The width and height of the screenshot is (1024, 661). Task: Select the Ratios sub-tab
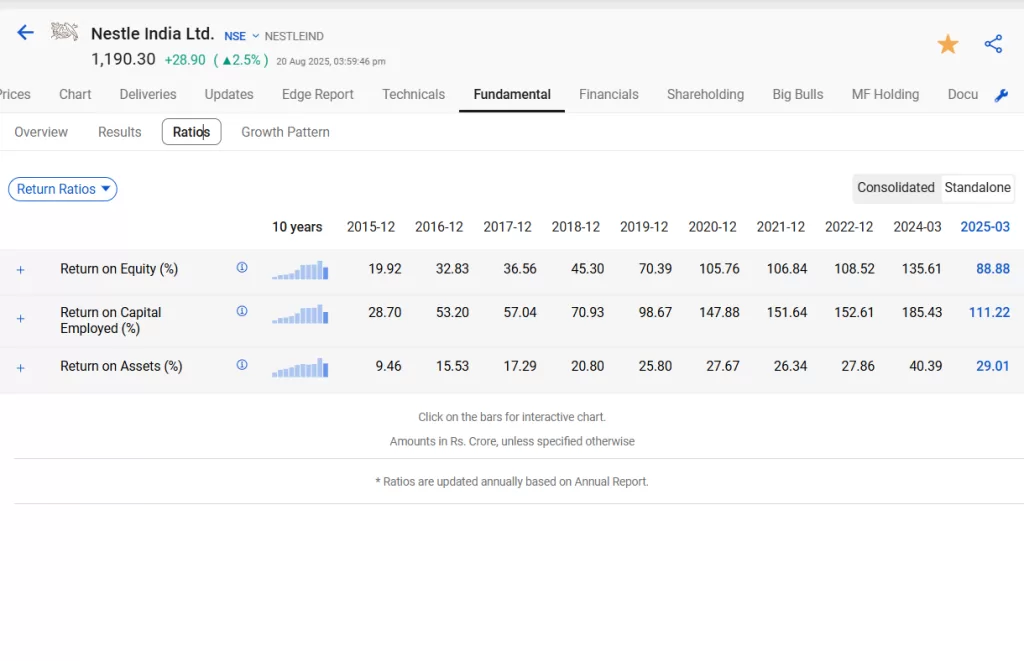(191, 132)
